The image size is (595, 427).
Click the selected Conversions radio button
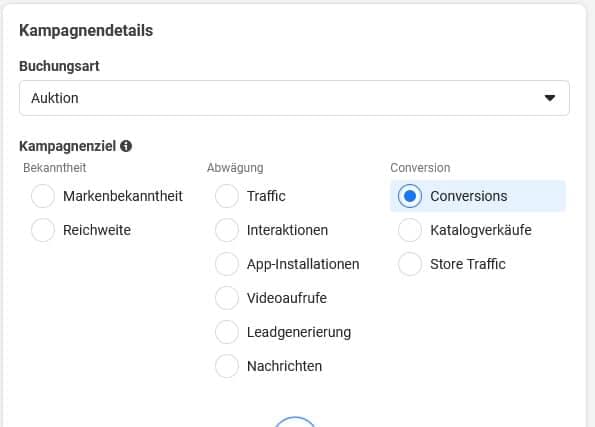tap(410, 196)
